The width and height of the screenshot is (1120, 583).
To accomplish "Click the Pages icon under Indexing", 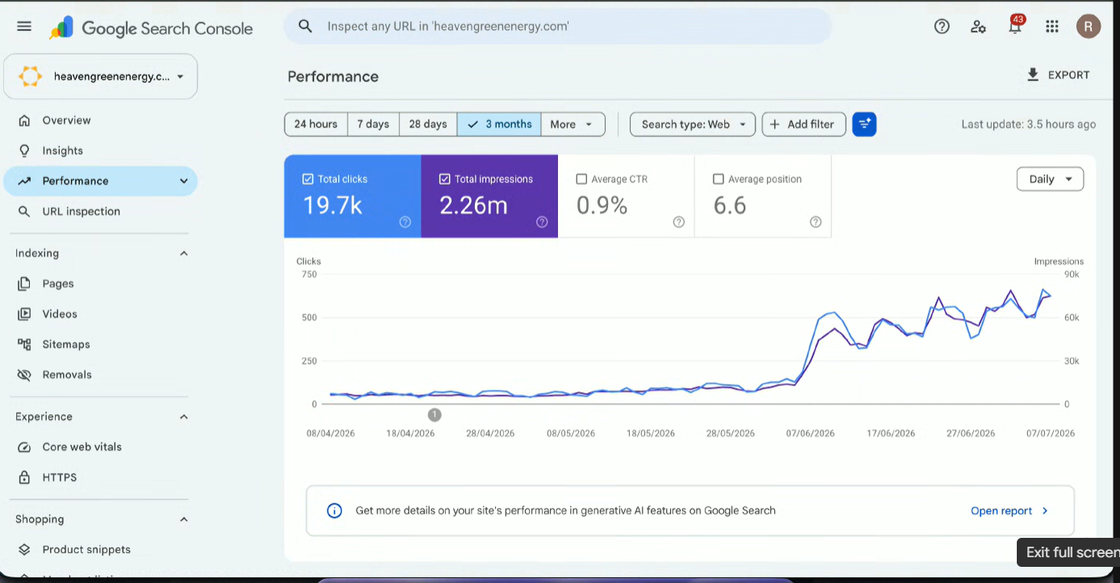I will (24, 284).
